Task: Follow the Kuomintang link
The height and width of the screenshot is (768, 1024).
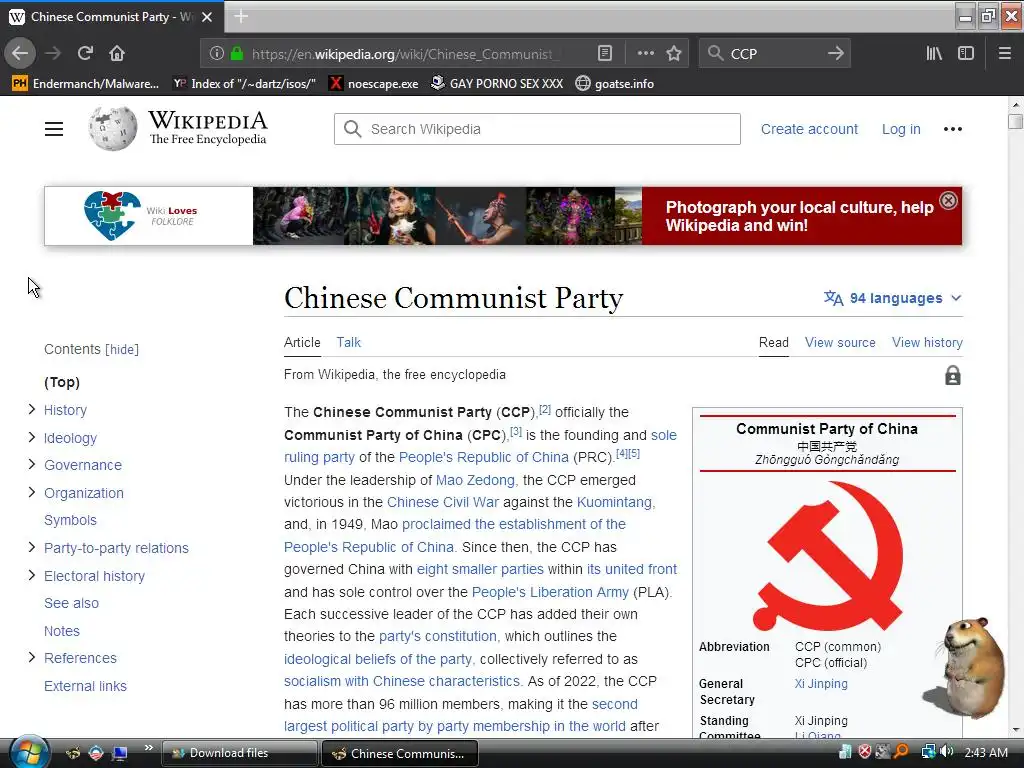Action: (x=614, y=502)
